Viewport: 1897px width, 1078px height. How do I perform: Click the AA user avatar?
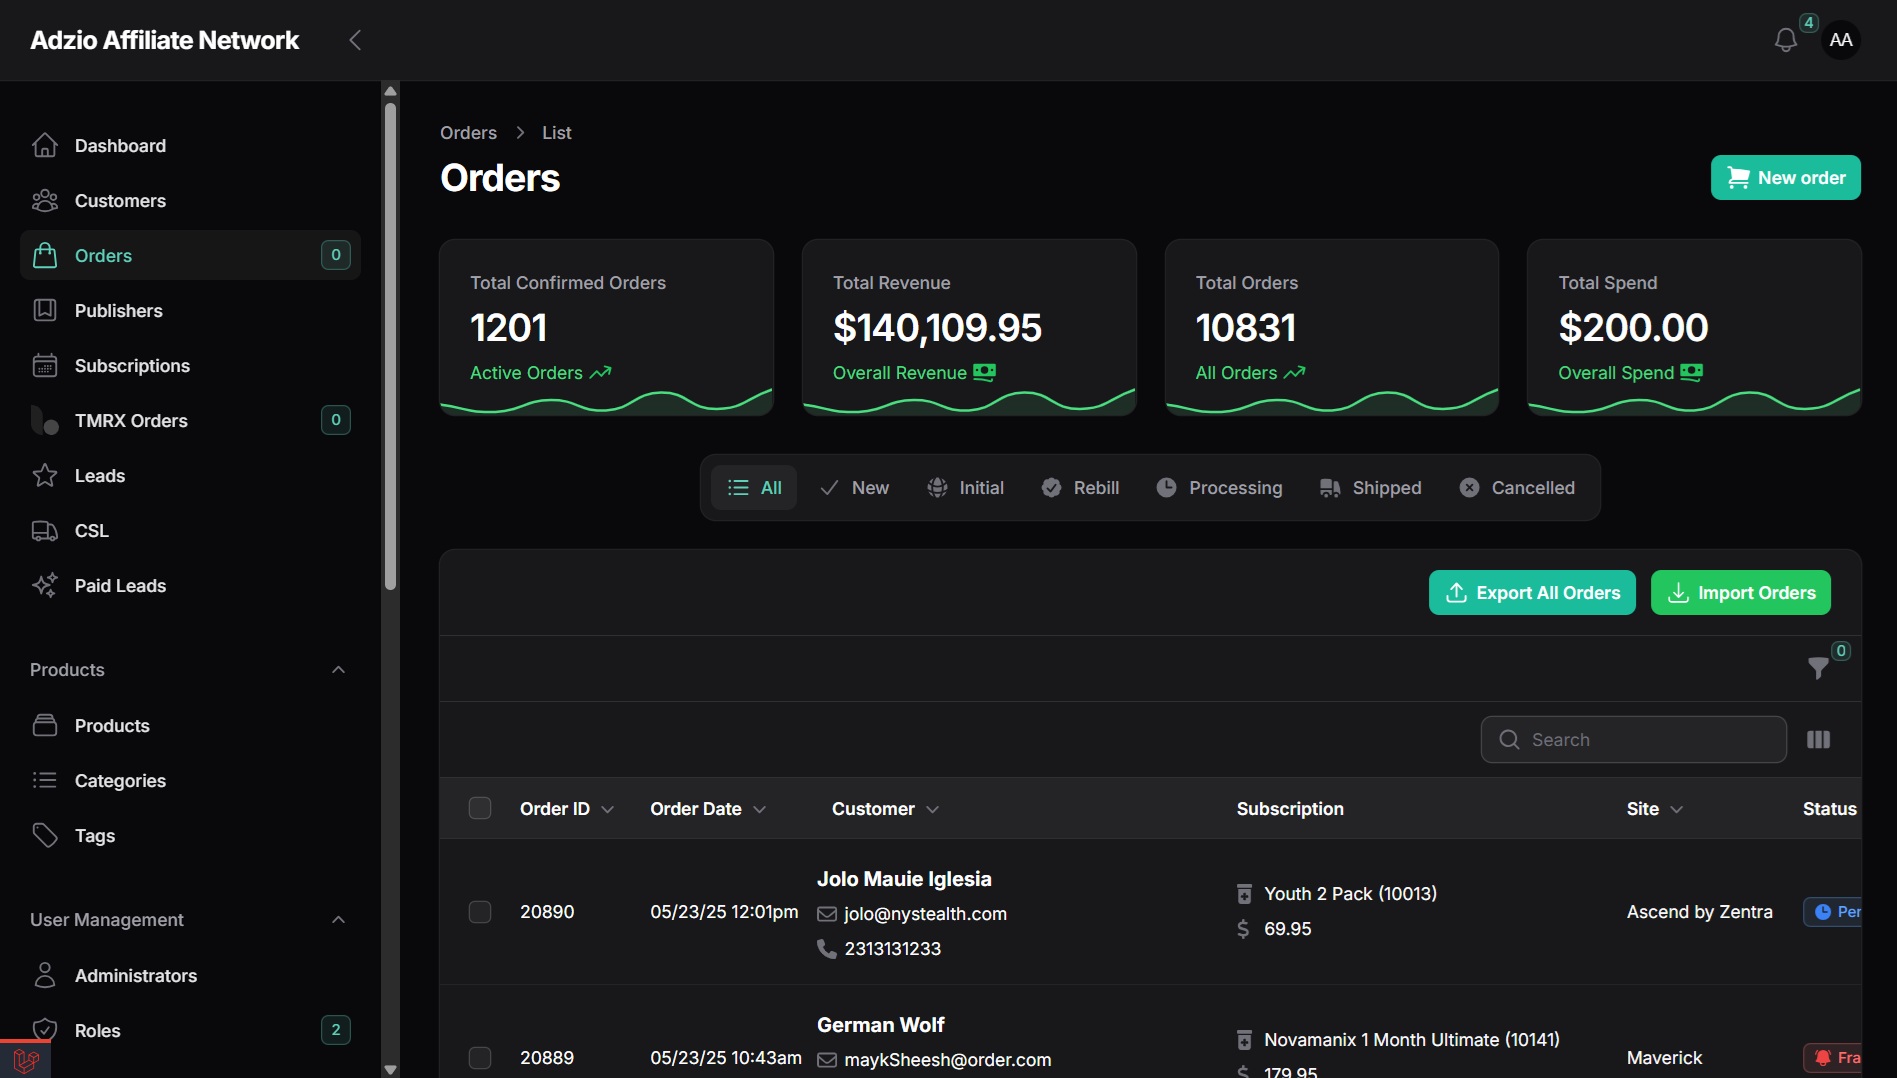tap(1840, 40)
